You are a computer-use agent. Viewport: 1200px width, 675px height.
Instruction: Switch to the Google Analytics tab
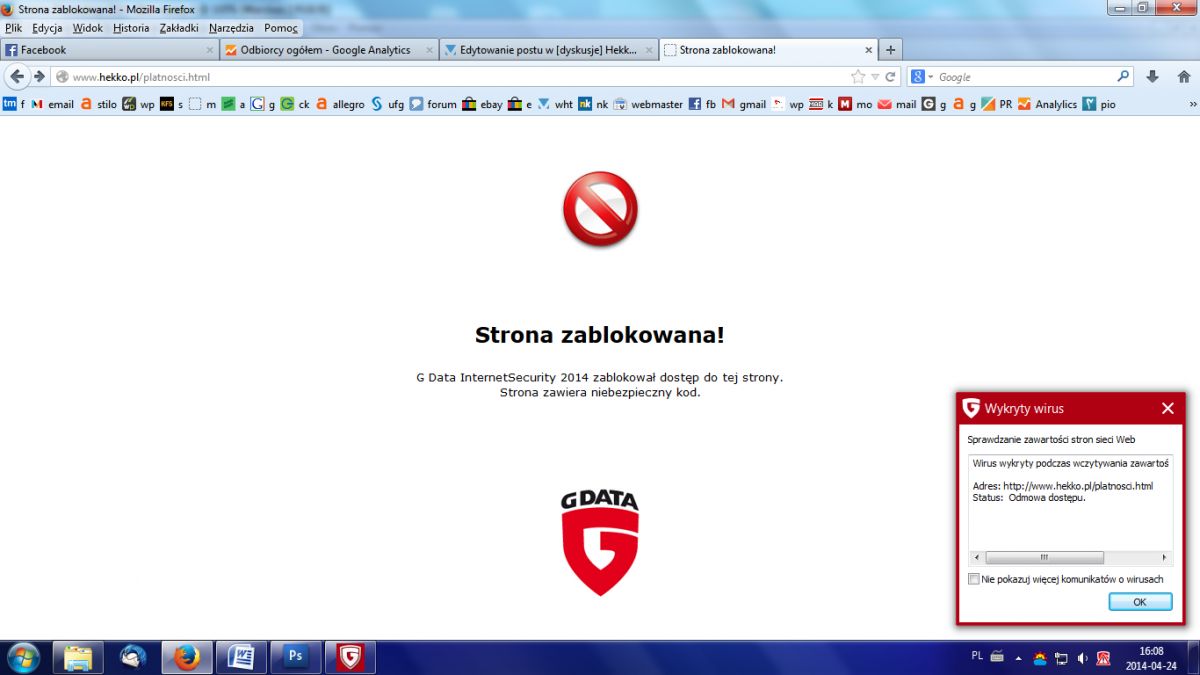point(328,50)
